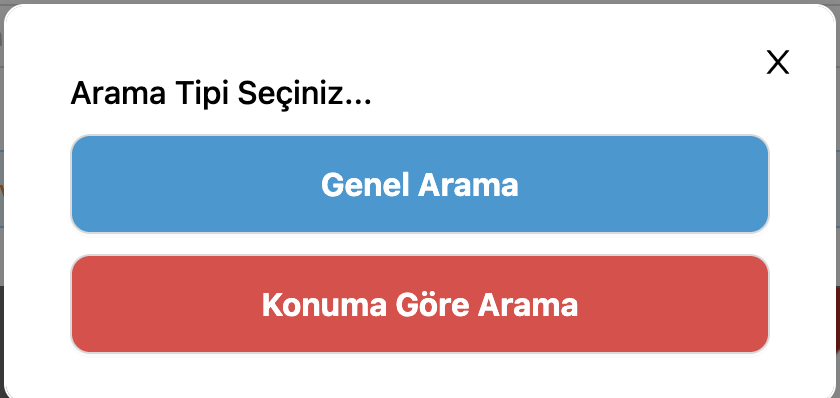Select Konuma Göre Arama as the search type
This screenshot has width=840, height=398.
[420, 304]
